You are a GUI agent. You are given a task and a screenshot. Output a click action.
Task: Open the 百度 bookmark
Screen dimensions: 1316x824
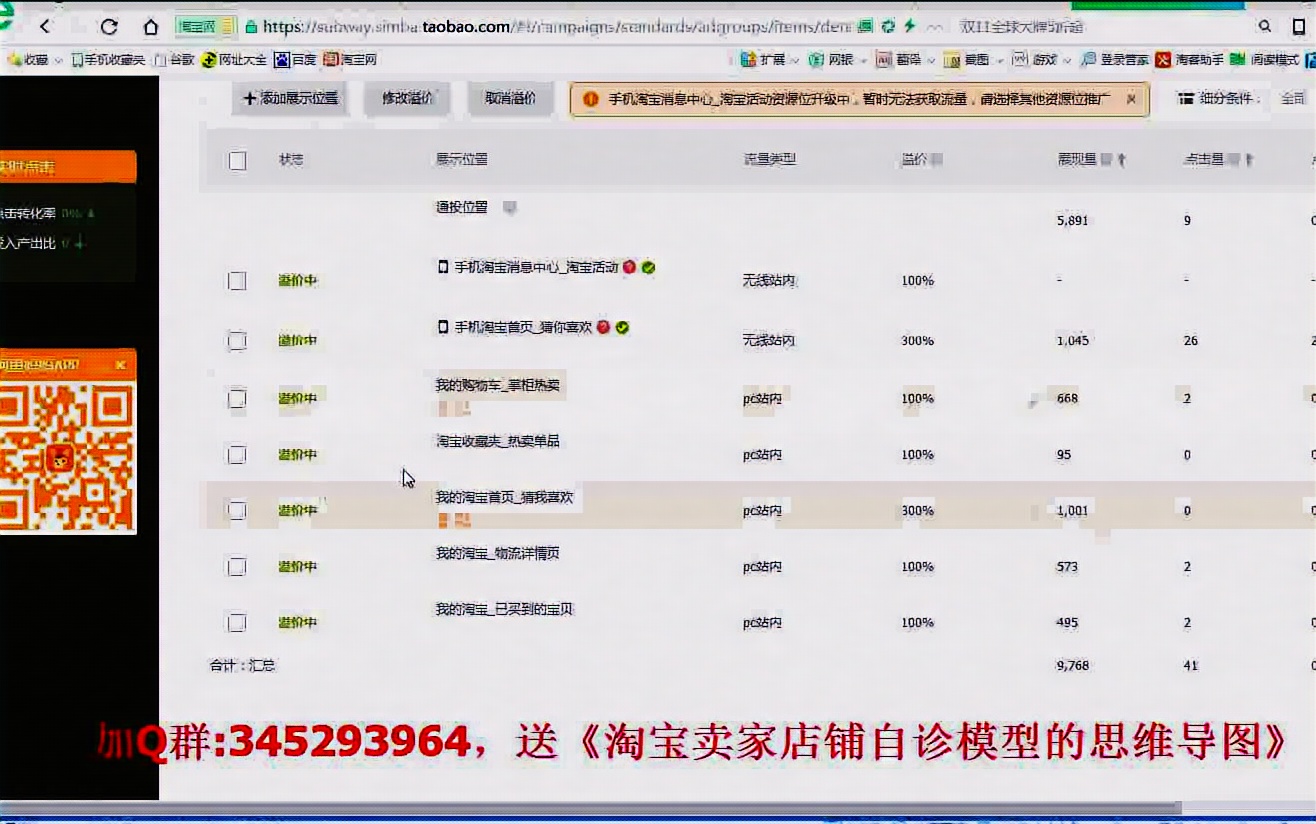pyautogui.click(x=296, y=60)
